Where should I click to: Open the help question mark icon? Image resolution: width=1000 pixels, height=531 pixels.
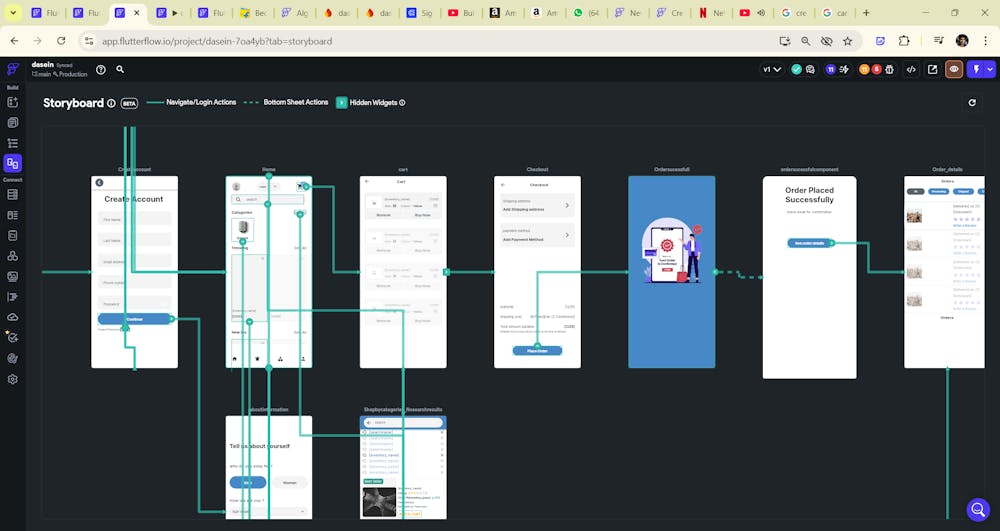click(100, 70)
